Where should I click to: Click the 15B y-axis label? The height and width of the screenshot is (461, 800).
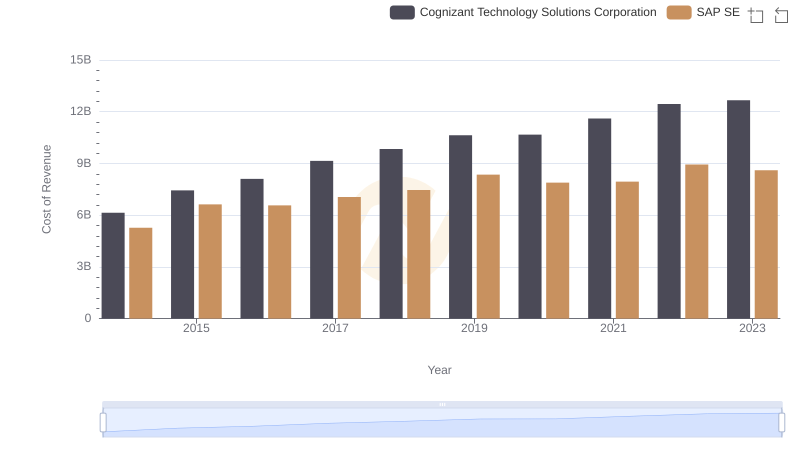pyautogui.click(x=81, y=60)
